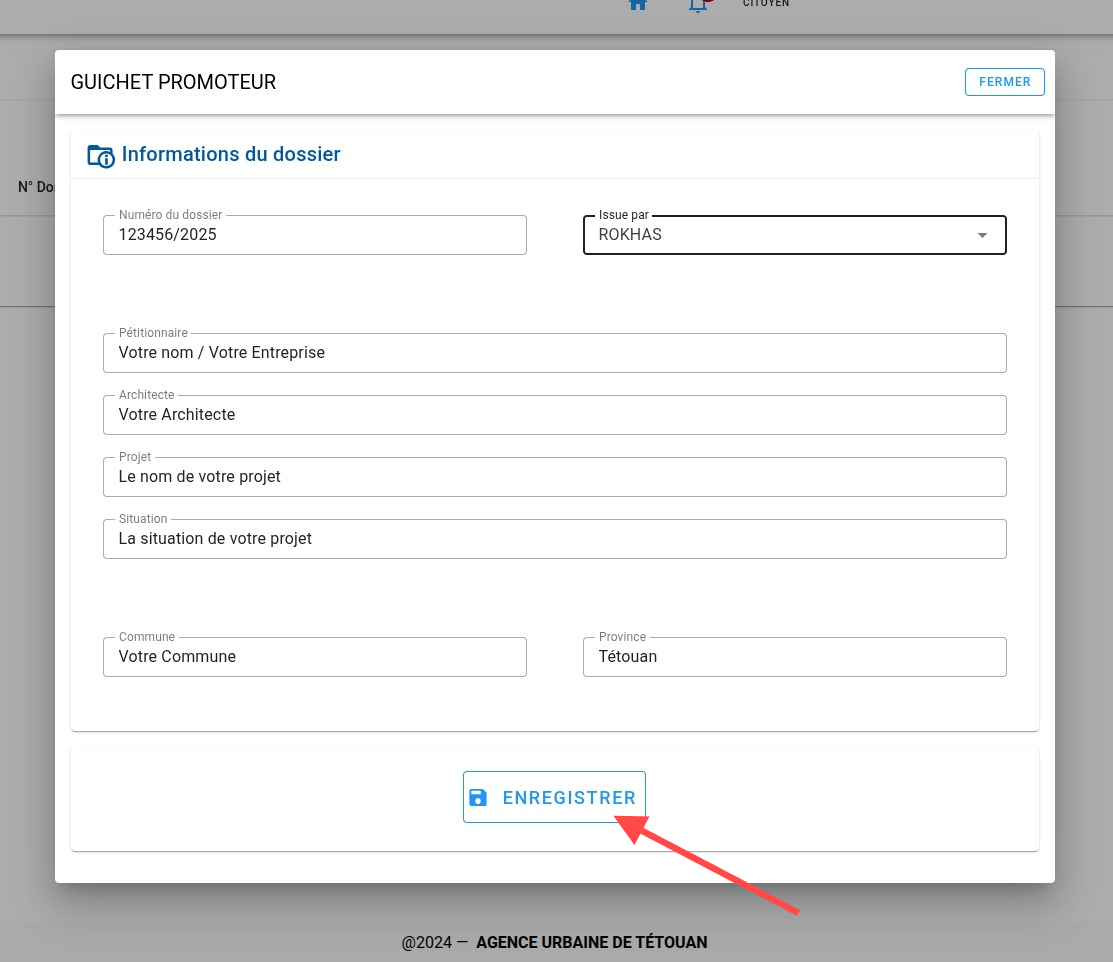Click the Situation input field
Screen dimensions: 1113x962
pyautogui.click(x=554, y=539)
